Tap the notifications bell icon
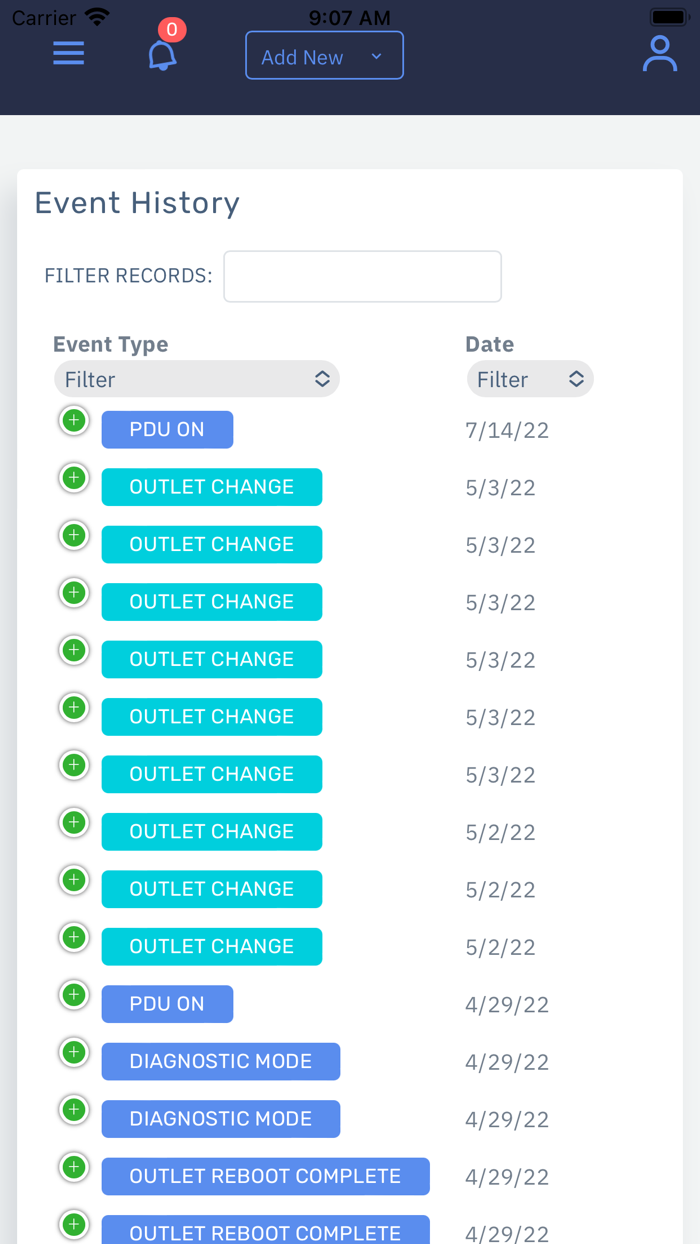Screen dimensions: 700x1244 [162, 55]
